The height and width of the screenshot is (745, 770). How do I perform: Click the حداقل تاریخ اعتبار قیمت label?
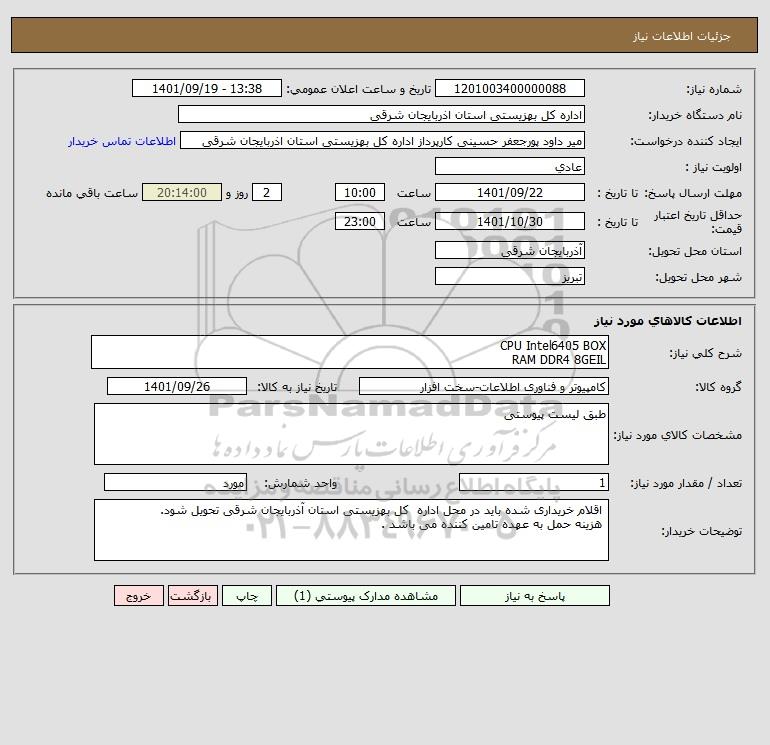click(x=698, y=222)
